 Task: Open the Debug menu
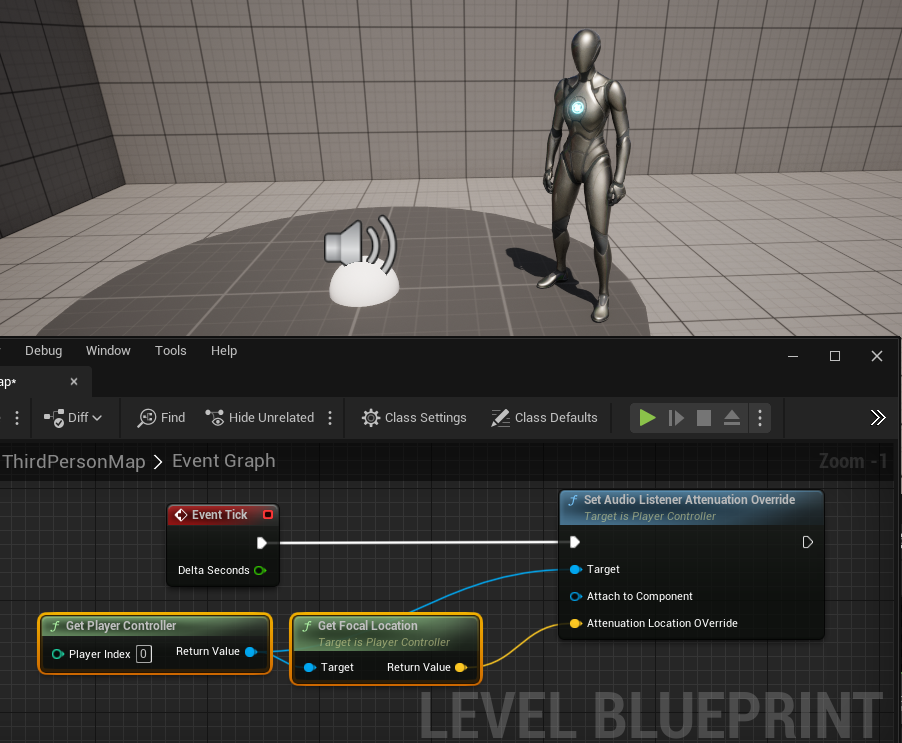pyautogui.click(x=43, y=351)
